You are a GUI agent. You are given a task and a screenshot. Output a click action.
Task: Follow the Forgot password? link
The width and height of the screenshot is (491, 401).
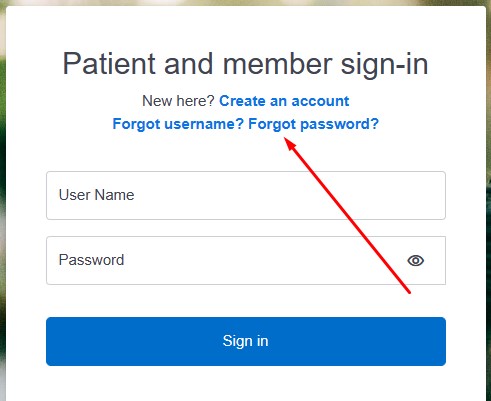pos(314,124)
